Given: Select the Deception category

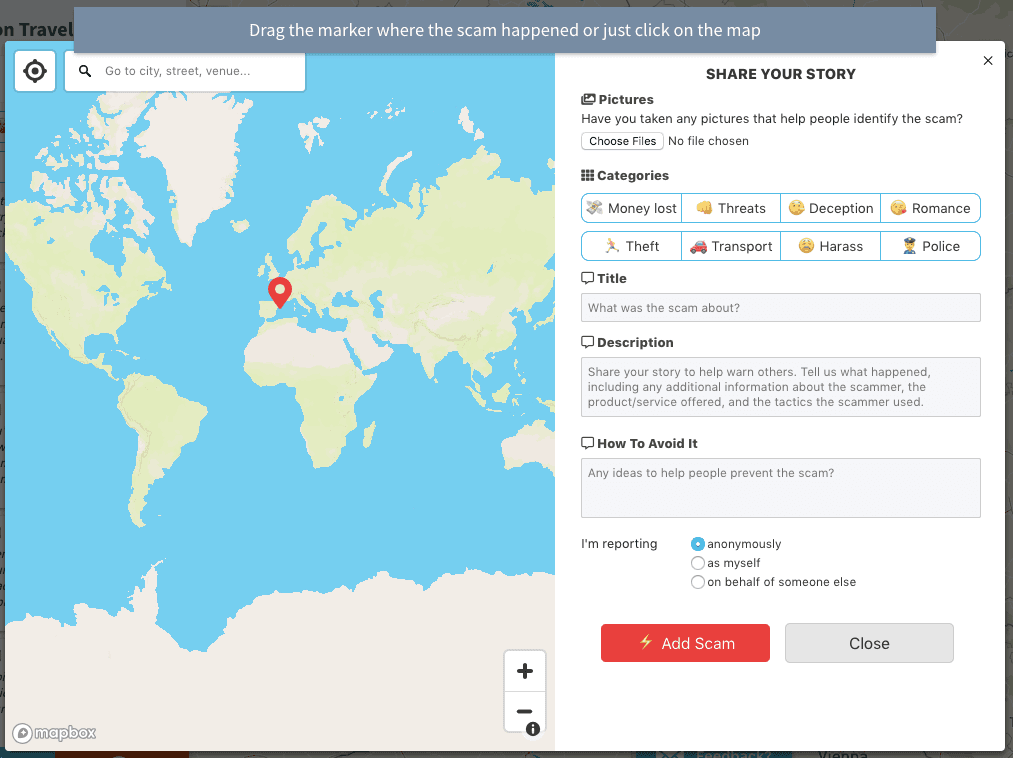Looking at the screenshot, I should (831, 208).
